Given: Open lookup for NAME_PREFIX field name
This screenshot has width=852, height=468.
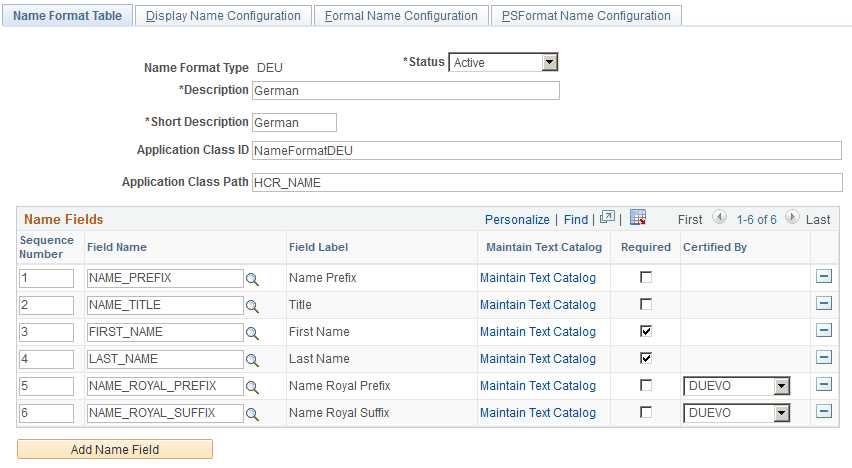Looking at the screenshot, I should pyautogui.click(x=252, y=279).
